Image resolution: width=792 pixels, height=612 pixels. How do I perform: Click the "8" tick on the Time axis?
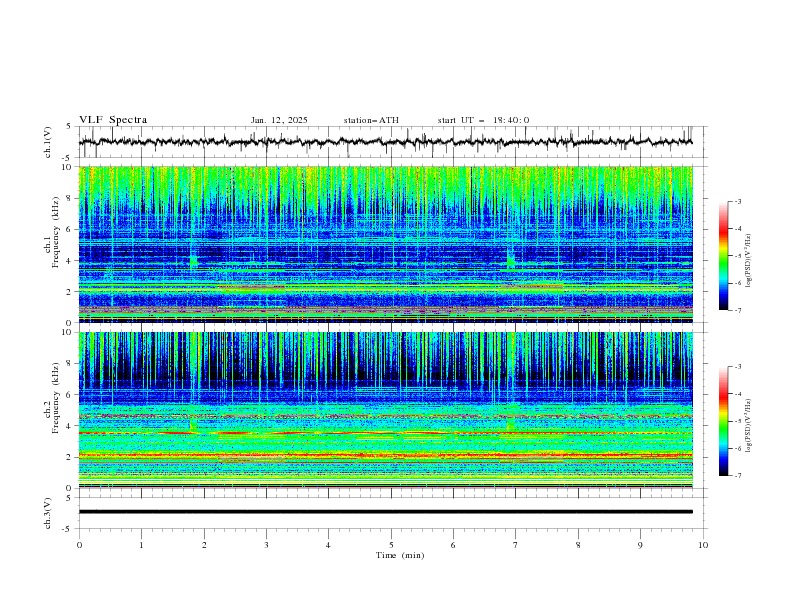pos(578,545)
